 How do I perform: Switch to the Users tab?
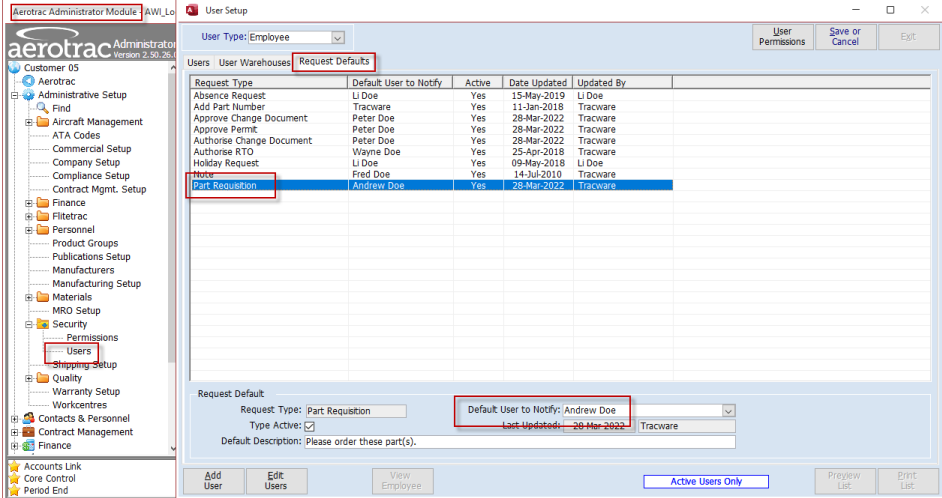click(198, 62)
